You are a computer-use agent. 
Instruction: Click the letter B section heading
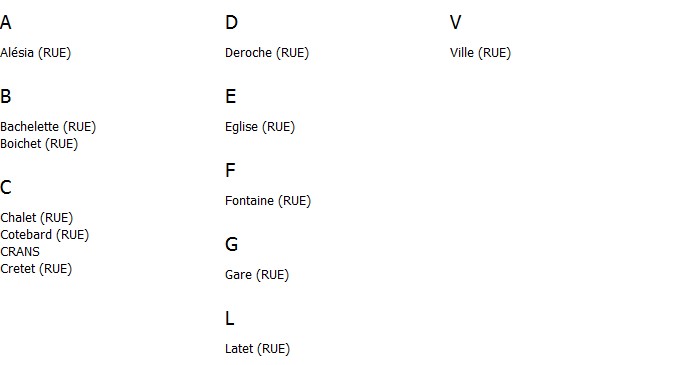6,96
